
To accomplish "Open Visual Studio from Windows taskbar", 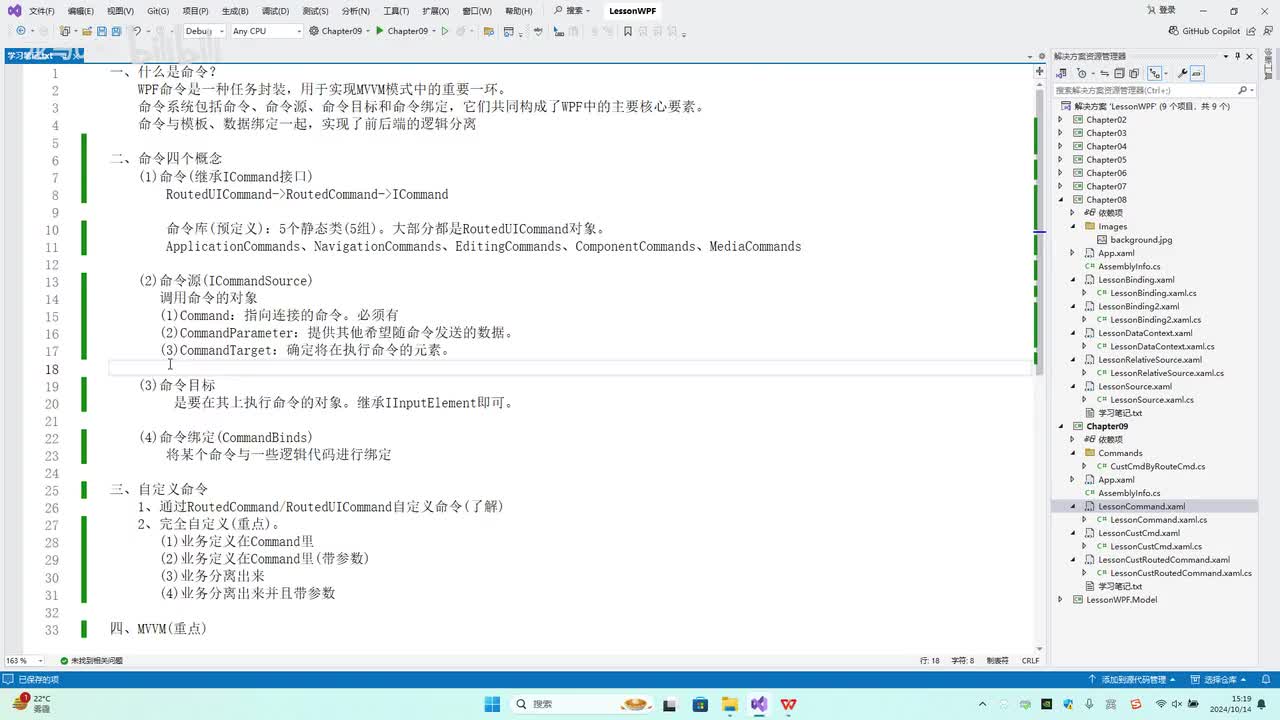I will point(759,704).
